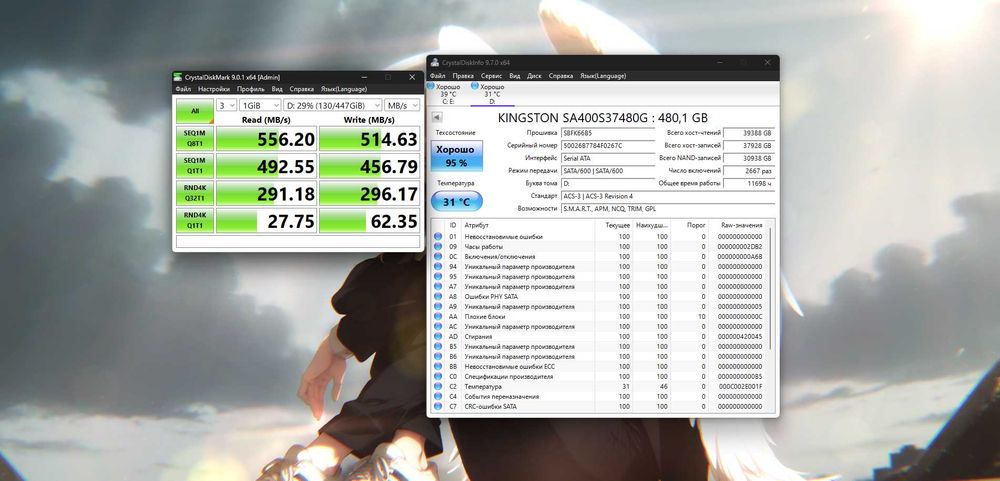Click the status orb of attribute C0
1000x481 pixels.
[x=438, y=376]
